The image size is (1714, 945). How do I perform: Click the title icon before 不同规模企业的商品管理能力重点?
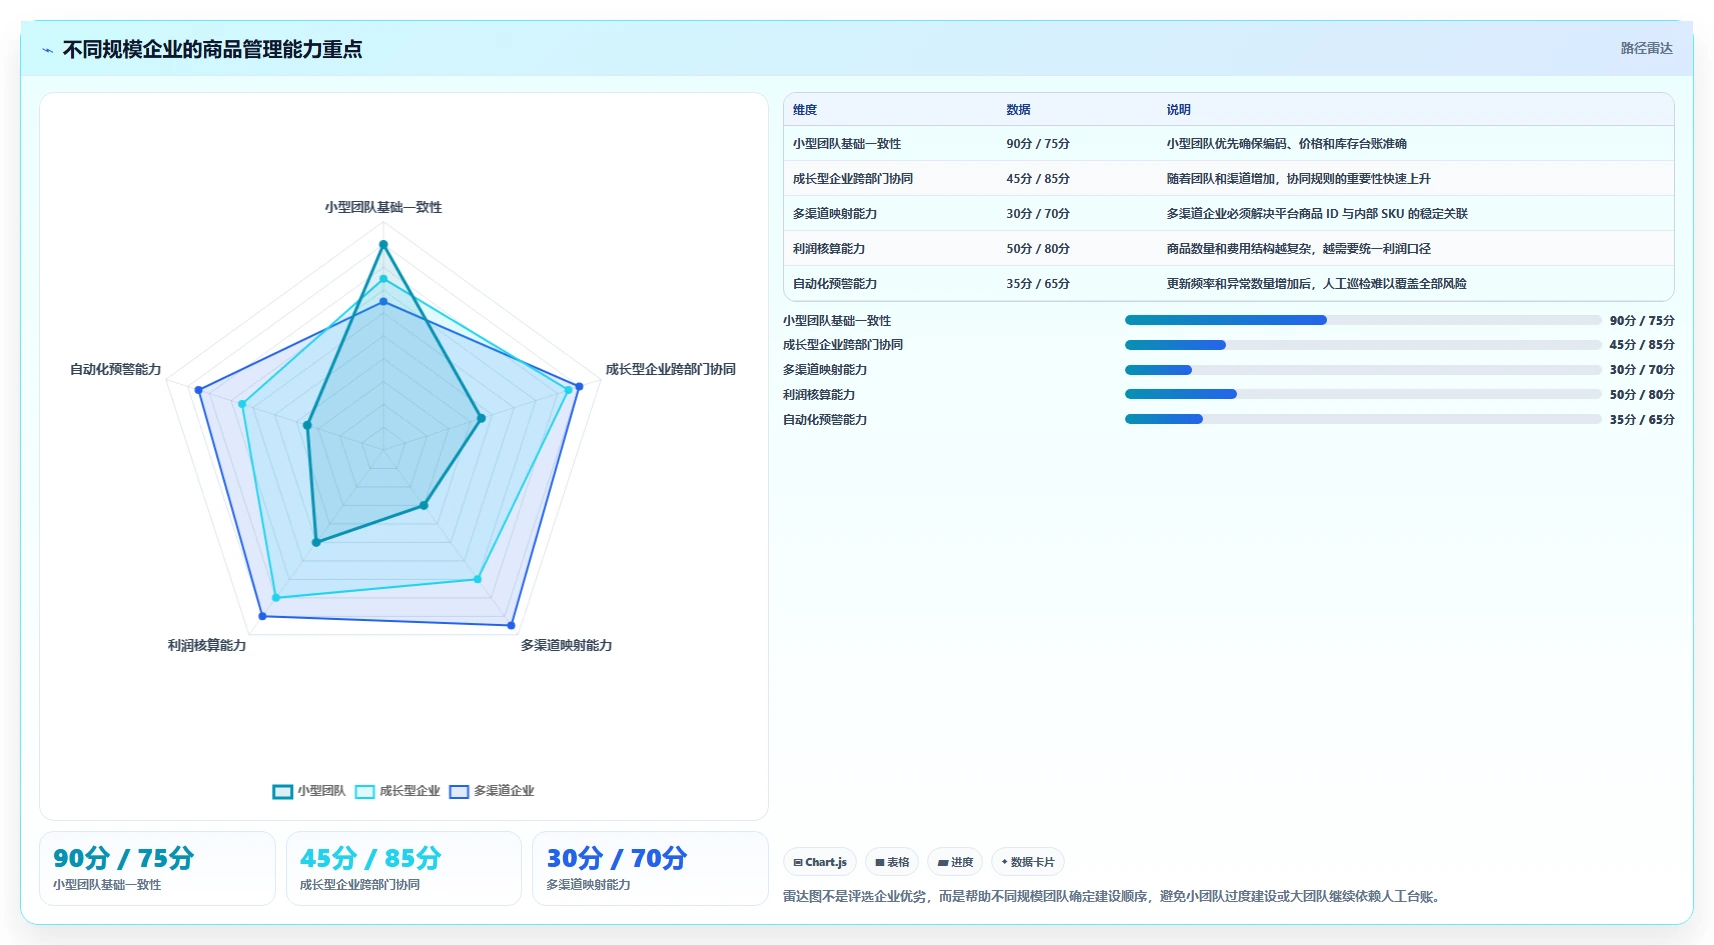[47, 49]
